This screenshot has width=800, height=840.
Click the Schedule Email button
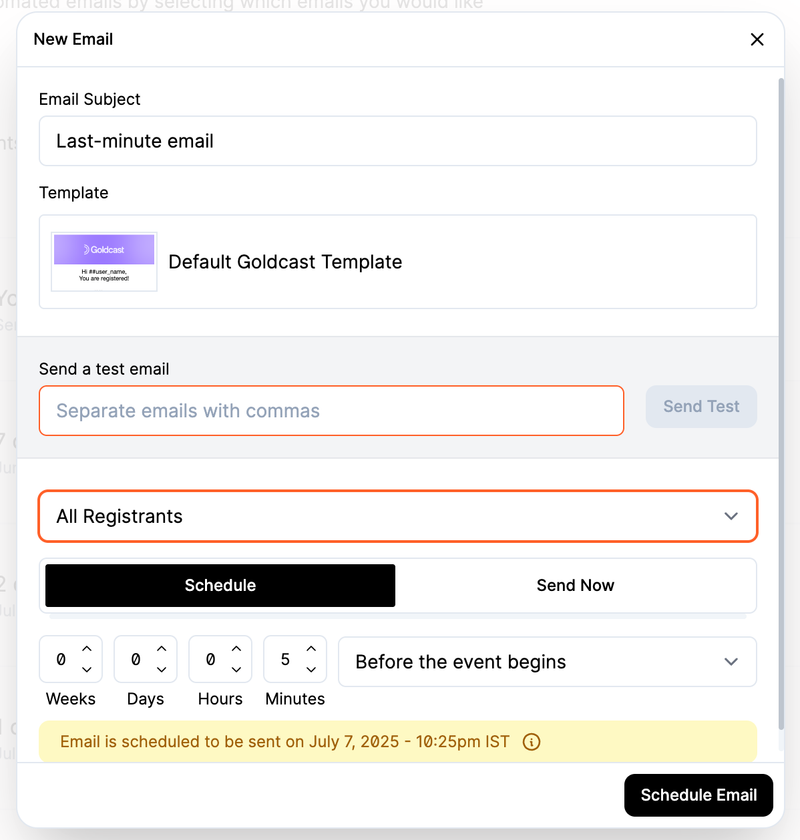[698, 795]
